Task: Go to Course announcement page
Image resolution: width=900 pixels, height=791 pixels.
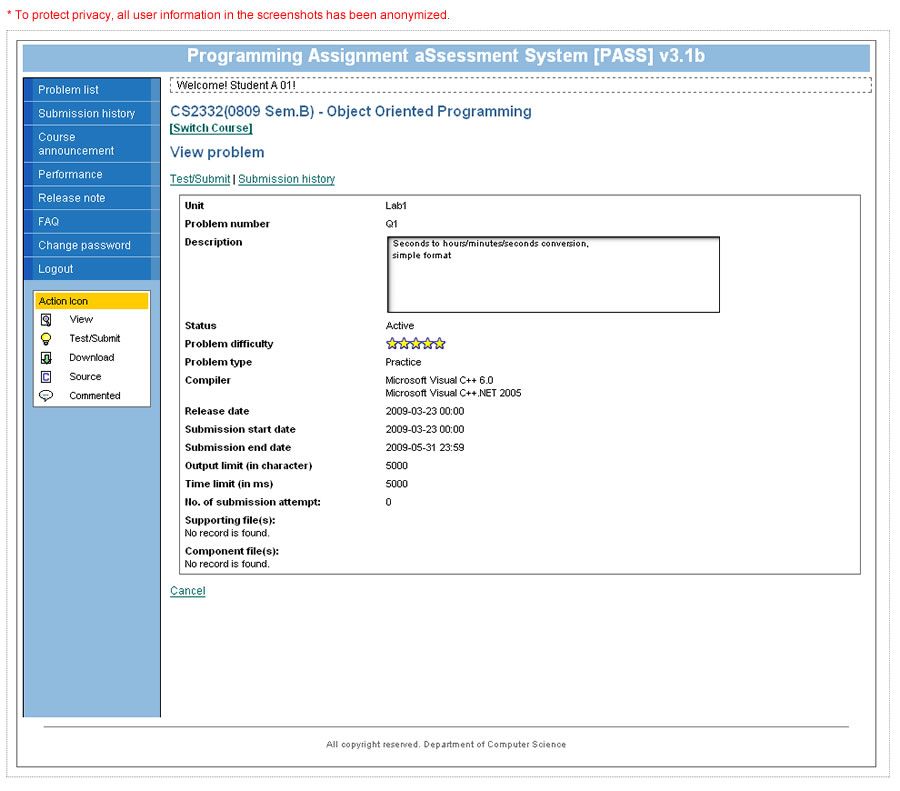Action: pyautogui.click(x=76, y=144)
